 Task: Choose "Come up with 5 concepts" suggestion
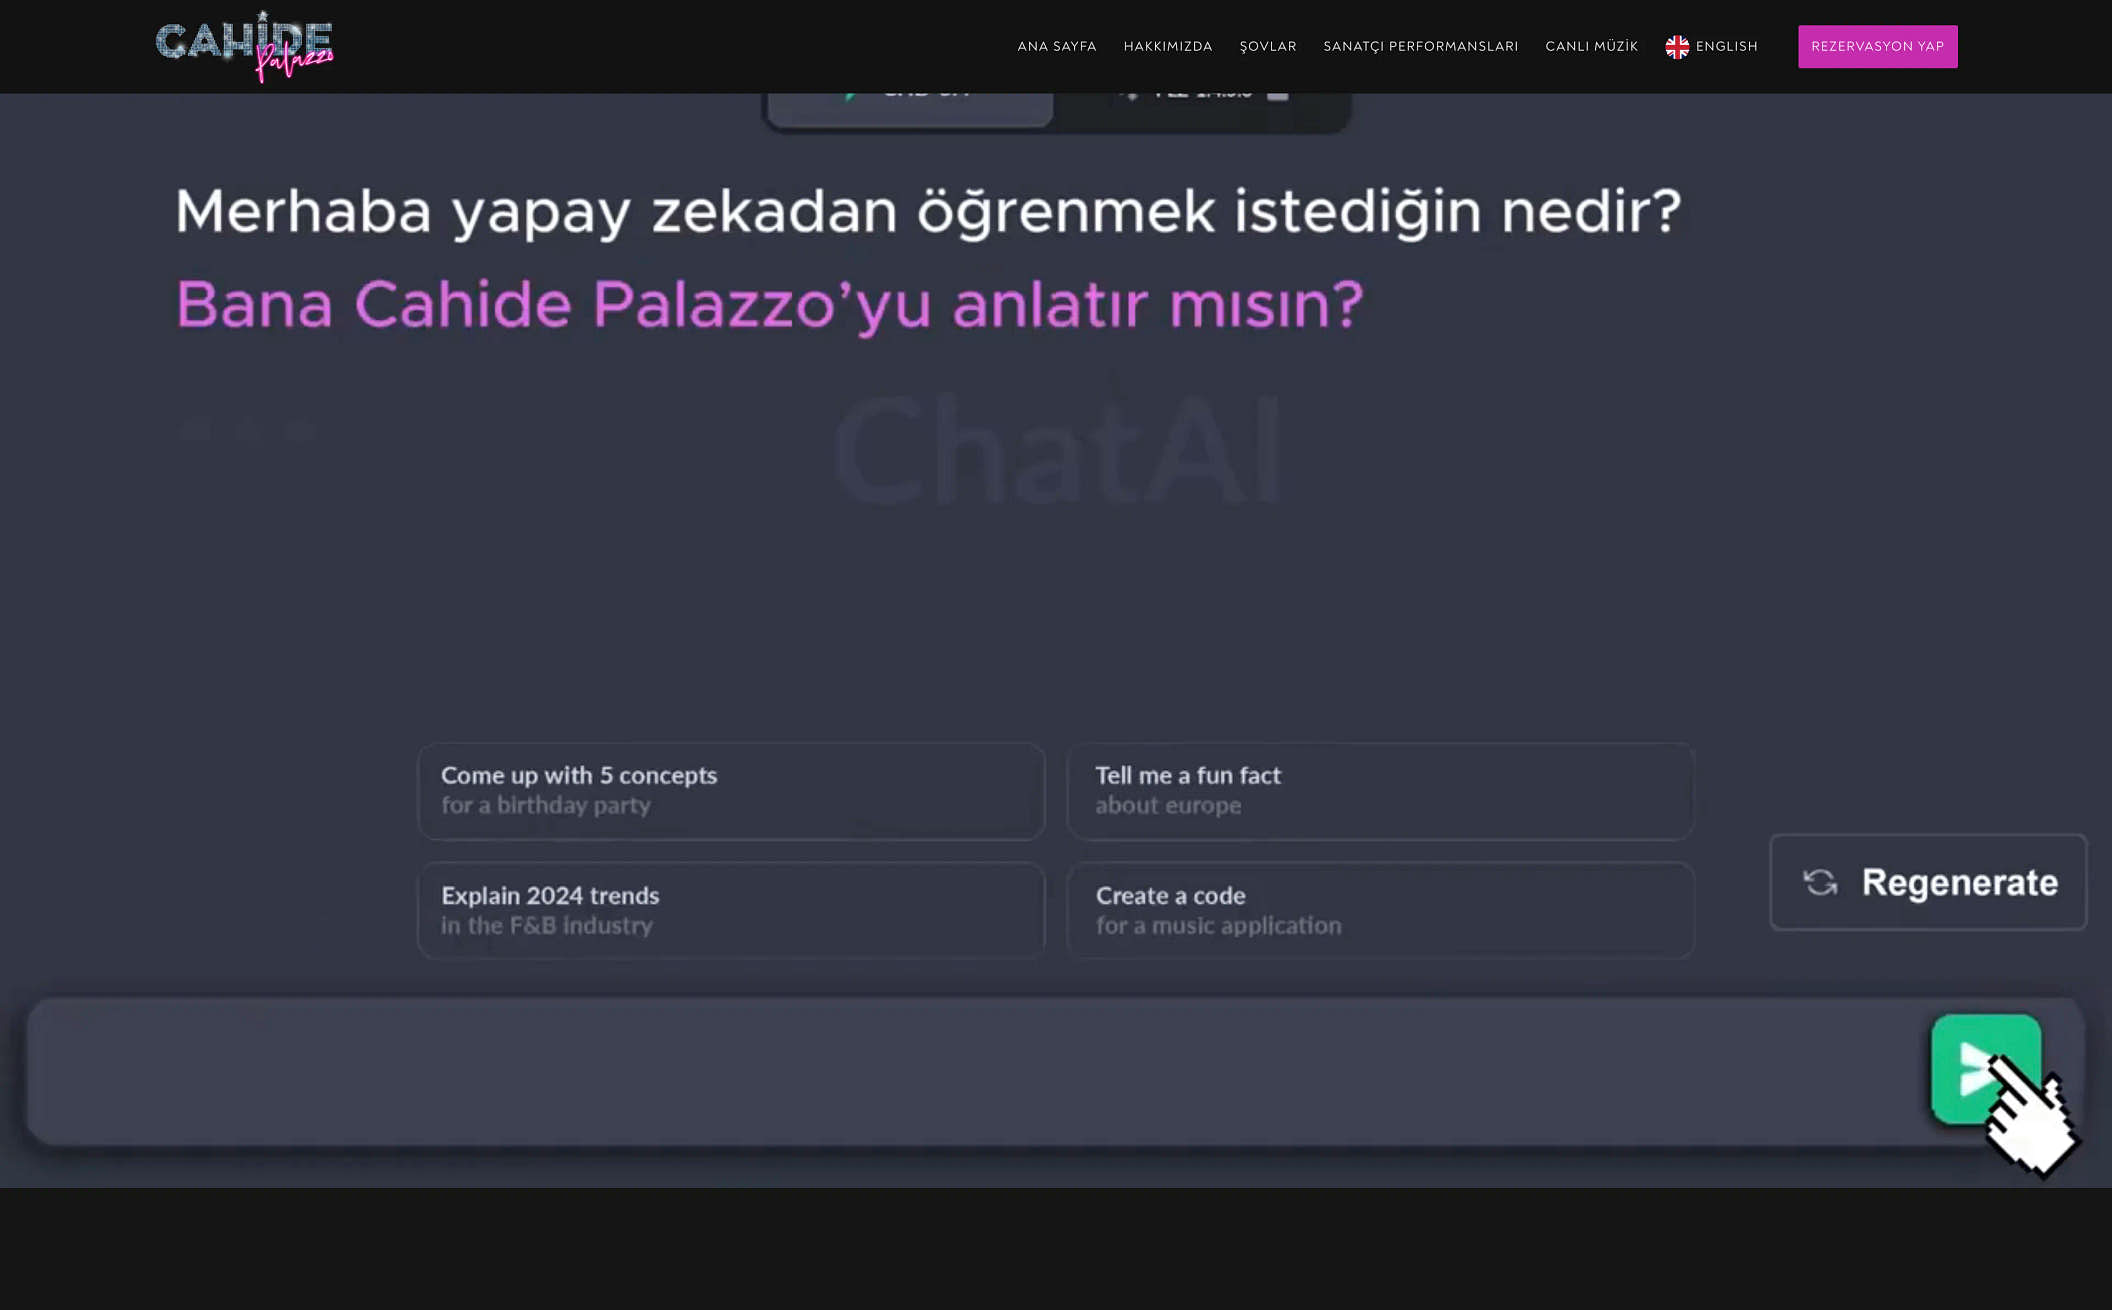[731, 790]
